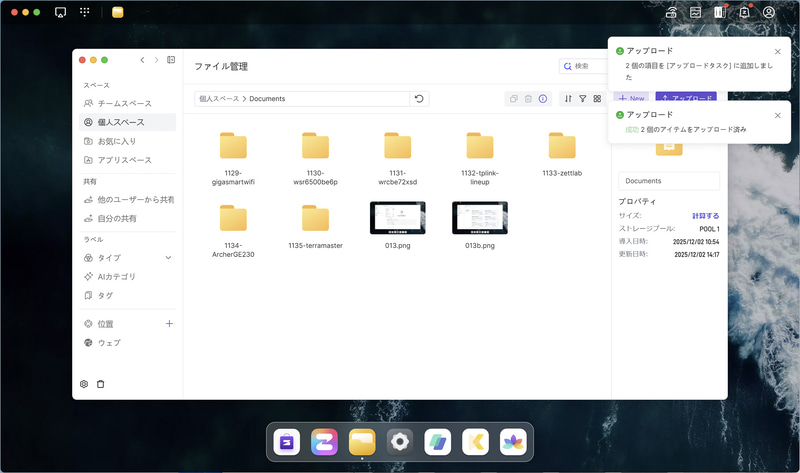Click the file manager icon in top bar
800x473 pixels.
point(118,12)
